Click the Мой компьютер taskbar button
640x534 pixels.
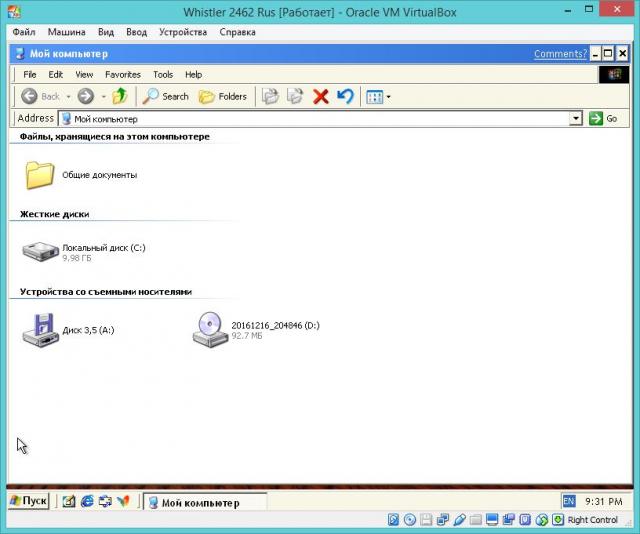pos(205,503)
